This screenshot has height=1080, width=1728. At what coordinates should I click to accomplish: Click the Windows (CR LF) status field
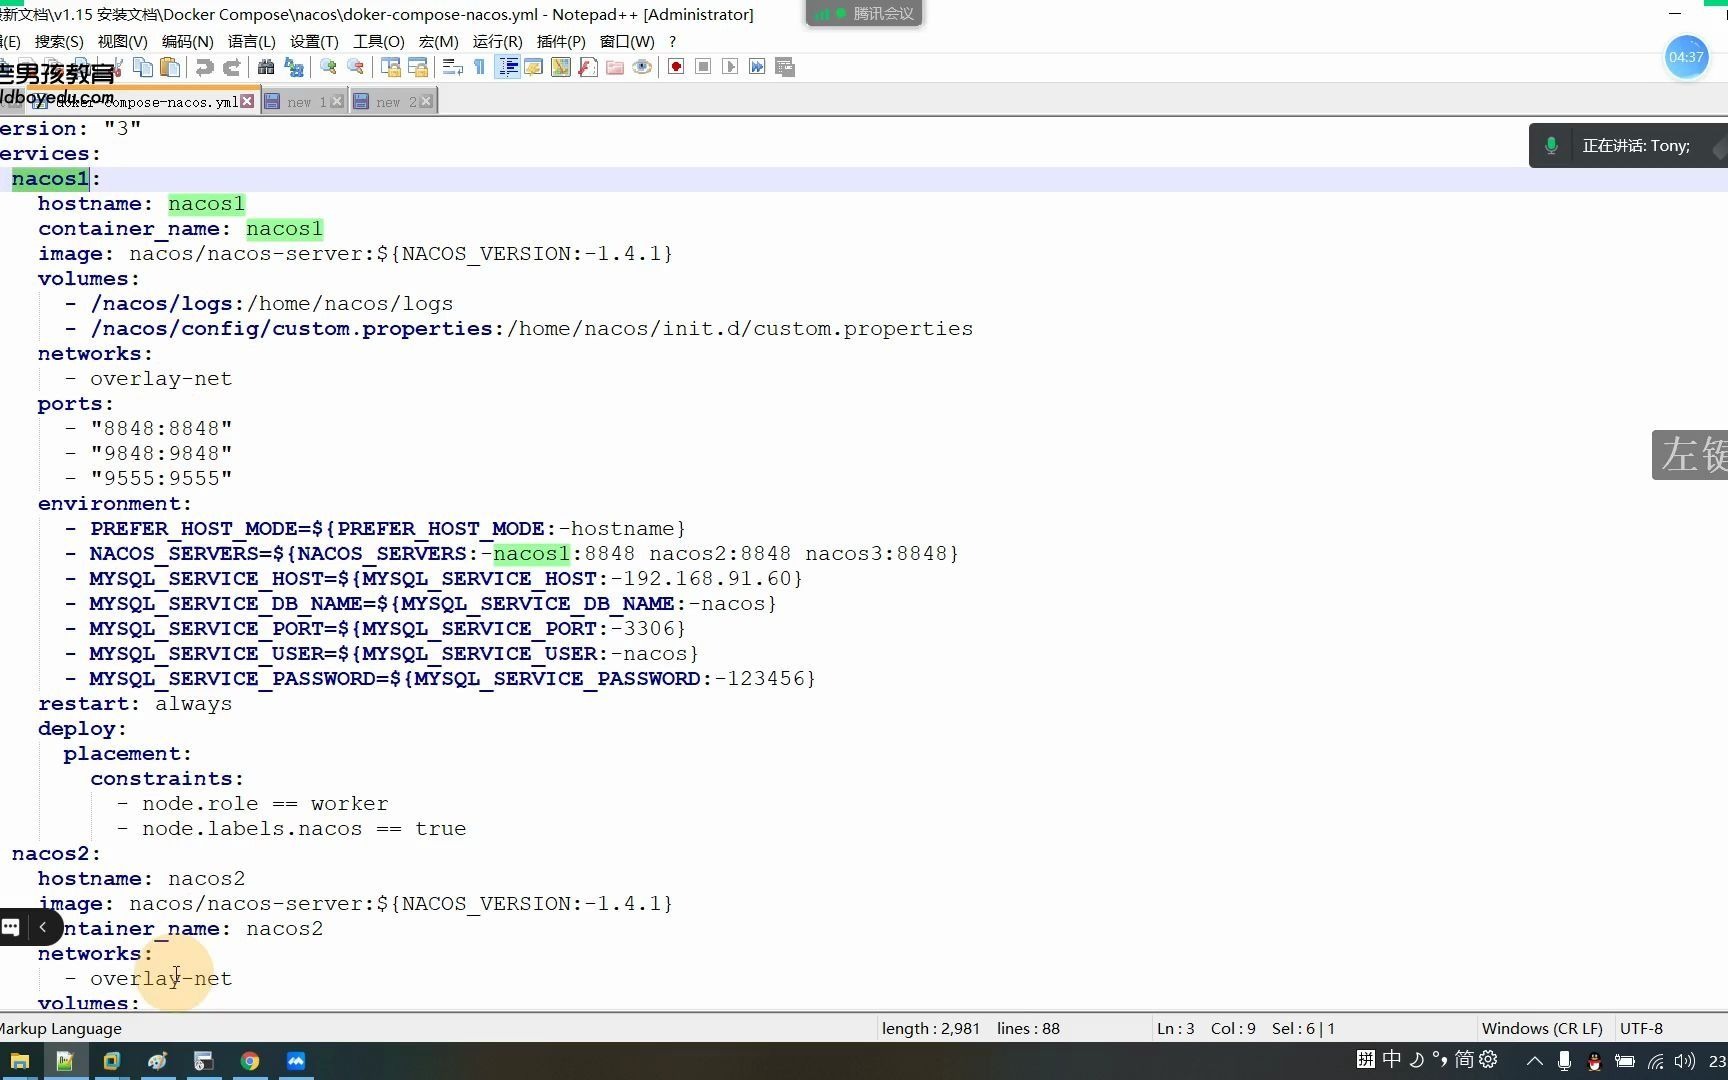(x=1542, y=1028)
